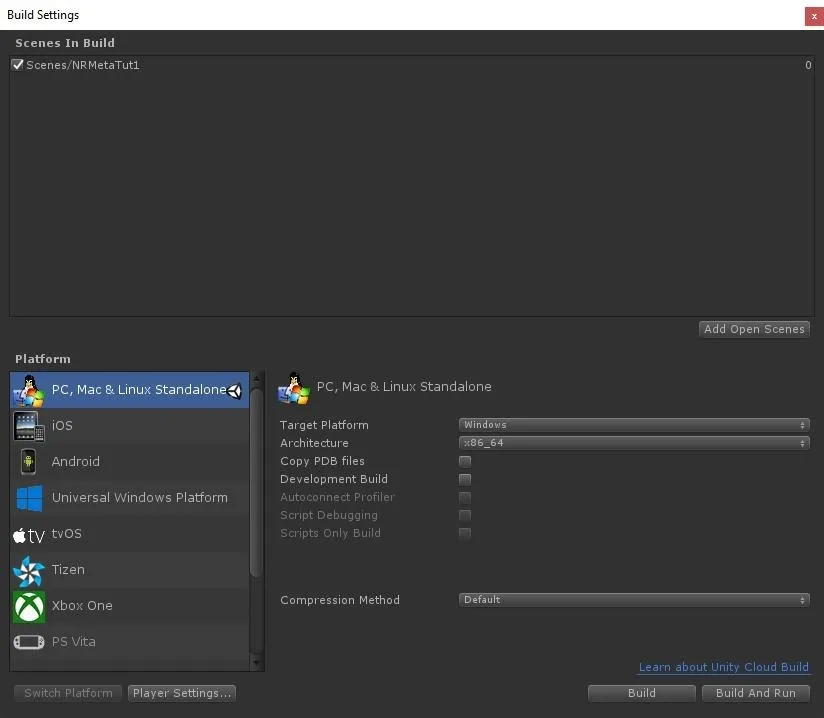824x718 pixels.
Task: Toggle the Scripts Only Build checkbox
Action: point(465,534)
